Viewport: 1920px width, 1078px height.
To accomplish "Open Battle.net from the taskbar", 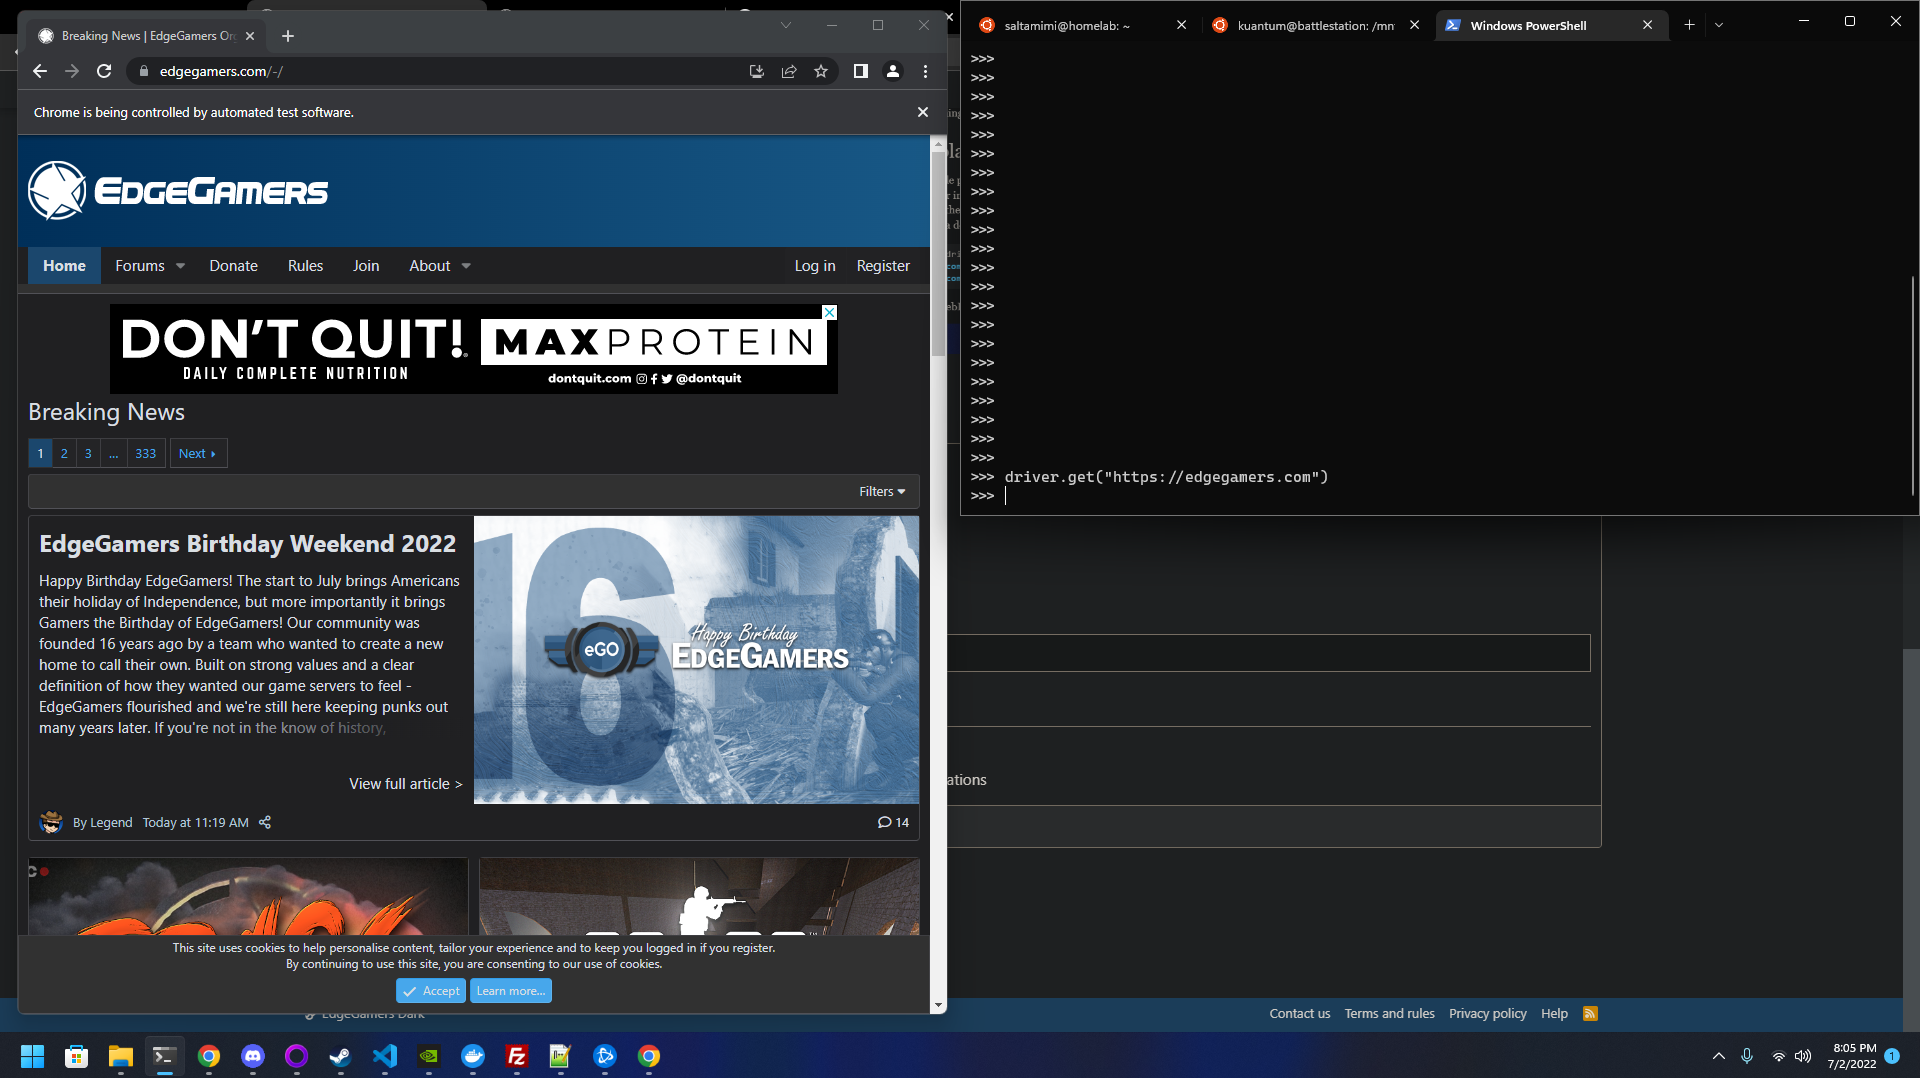I will (x=605, y=1056).
